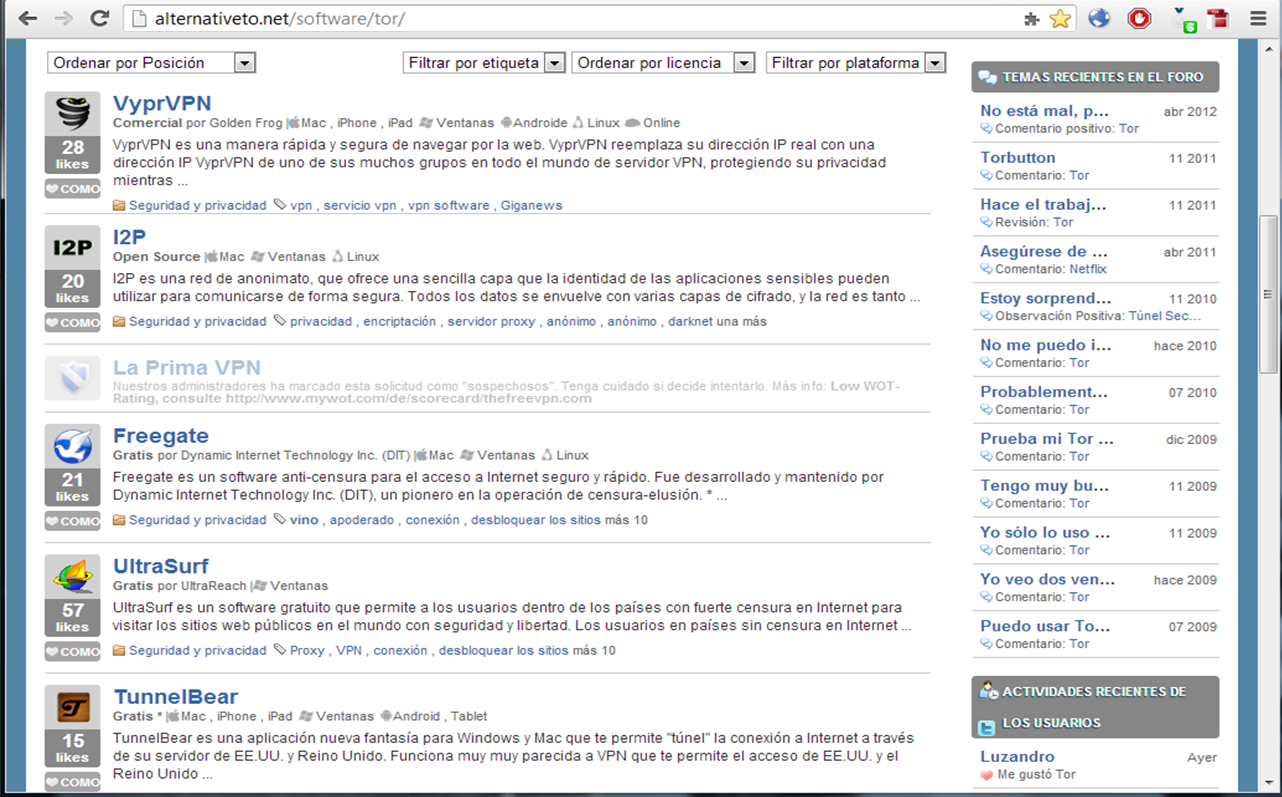Click the 'apoderado' tag under Freegate

[x=362, y=520]
